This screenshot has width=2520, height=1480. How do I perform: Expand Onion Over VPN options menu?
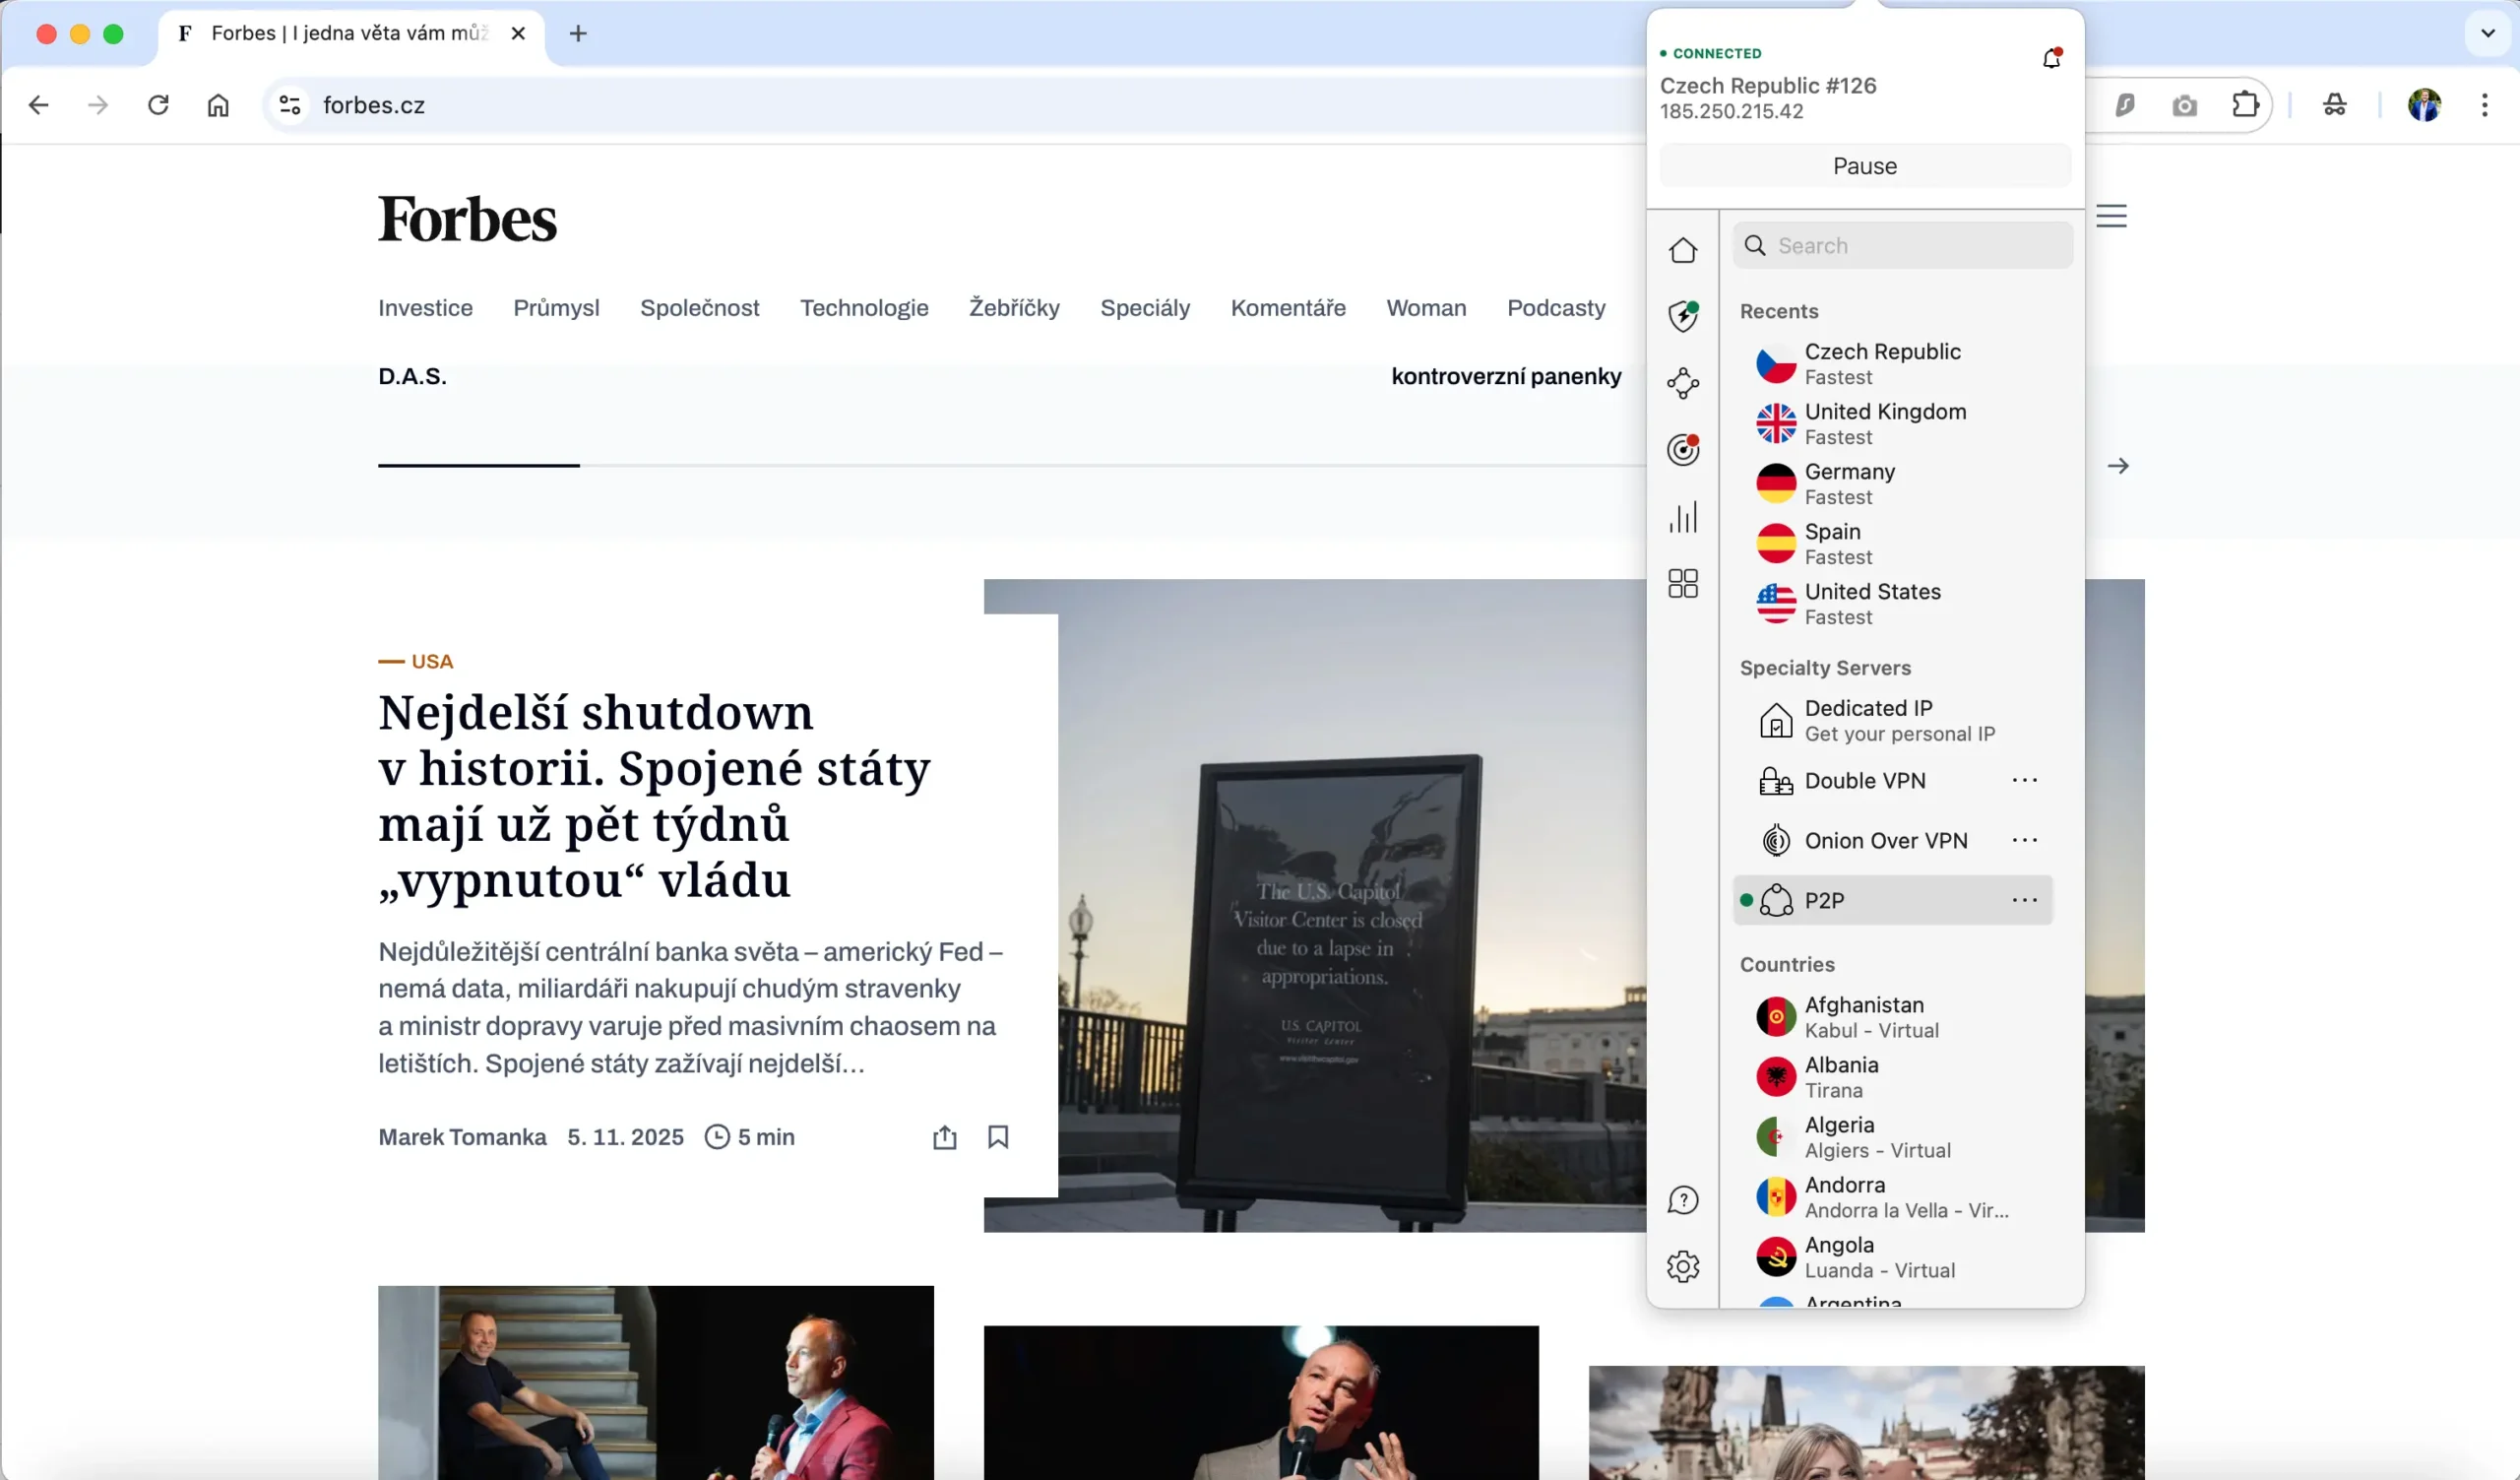point(2025,840)
